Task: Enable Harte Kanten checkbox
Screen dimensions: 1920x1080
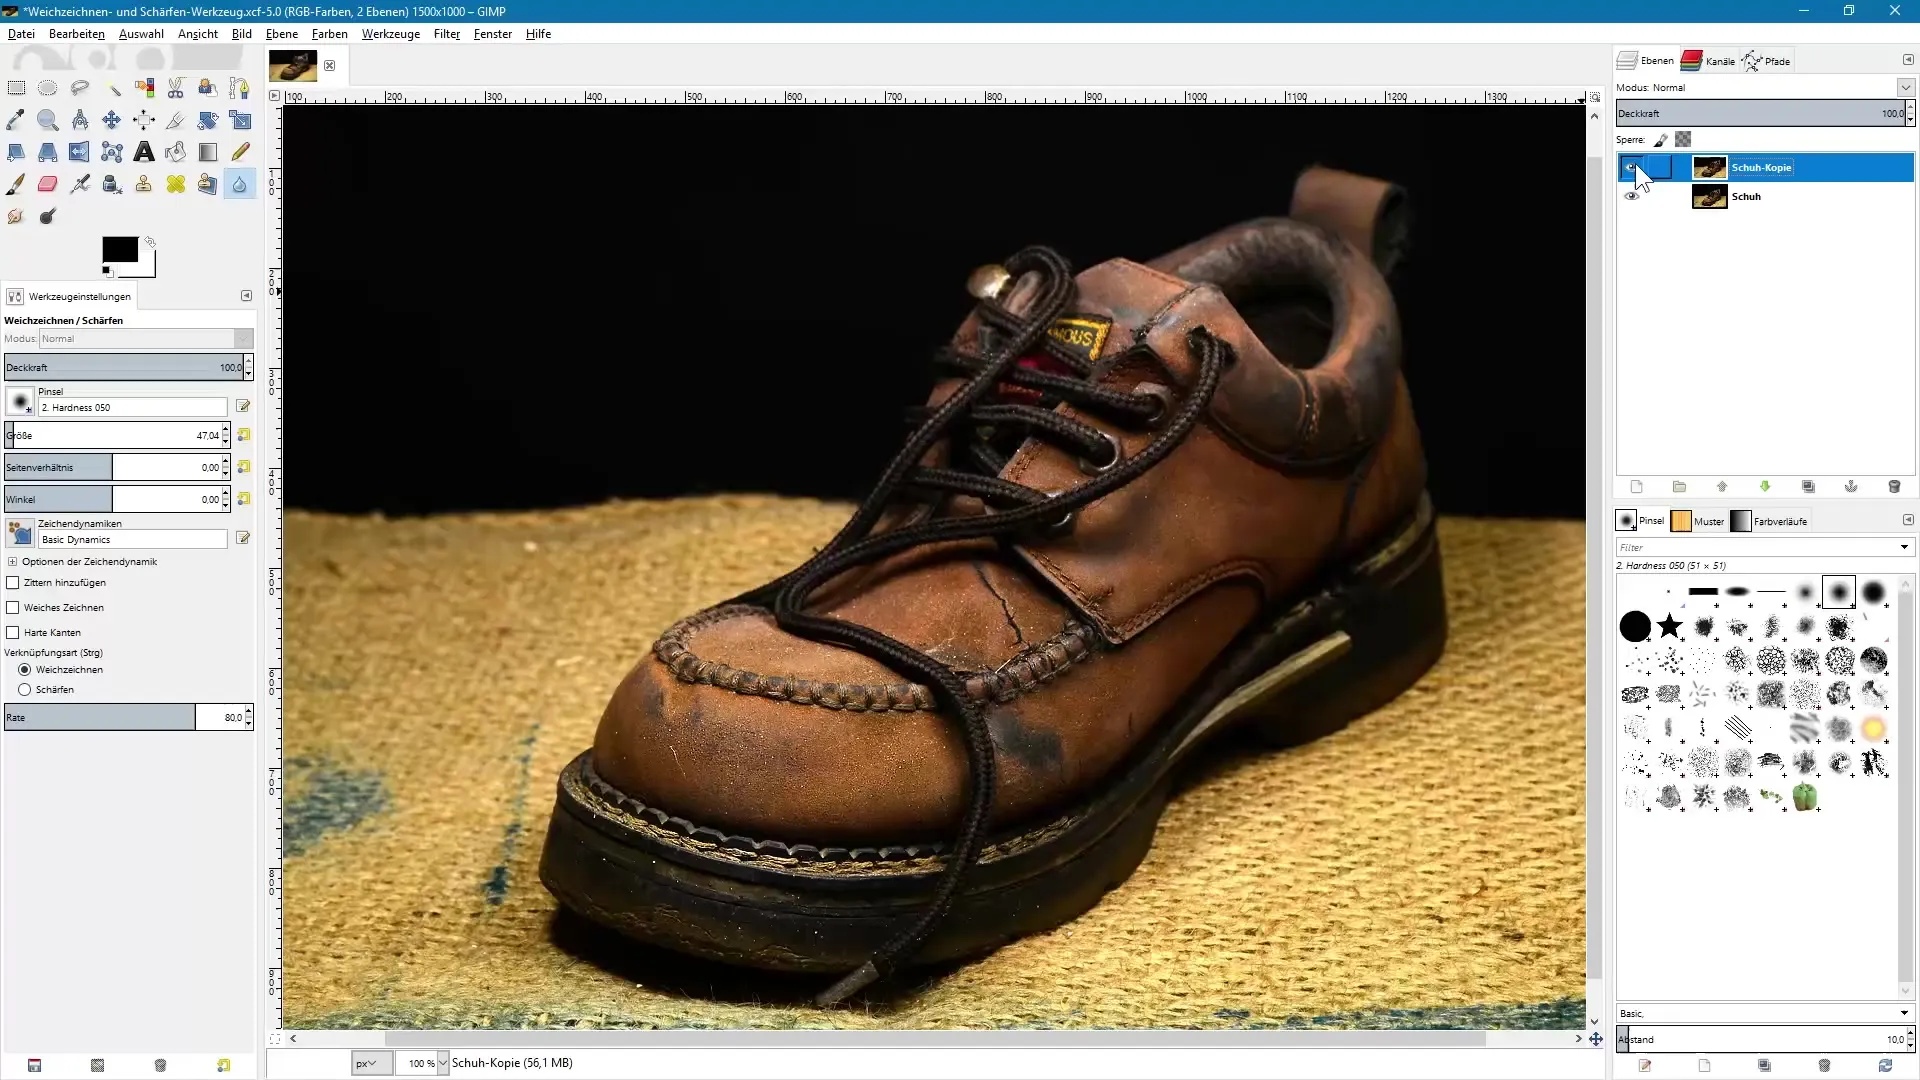Action: [x=13, y=633]
